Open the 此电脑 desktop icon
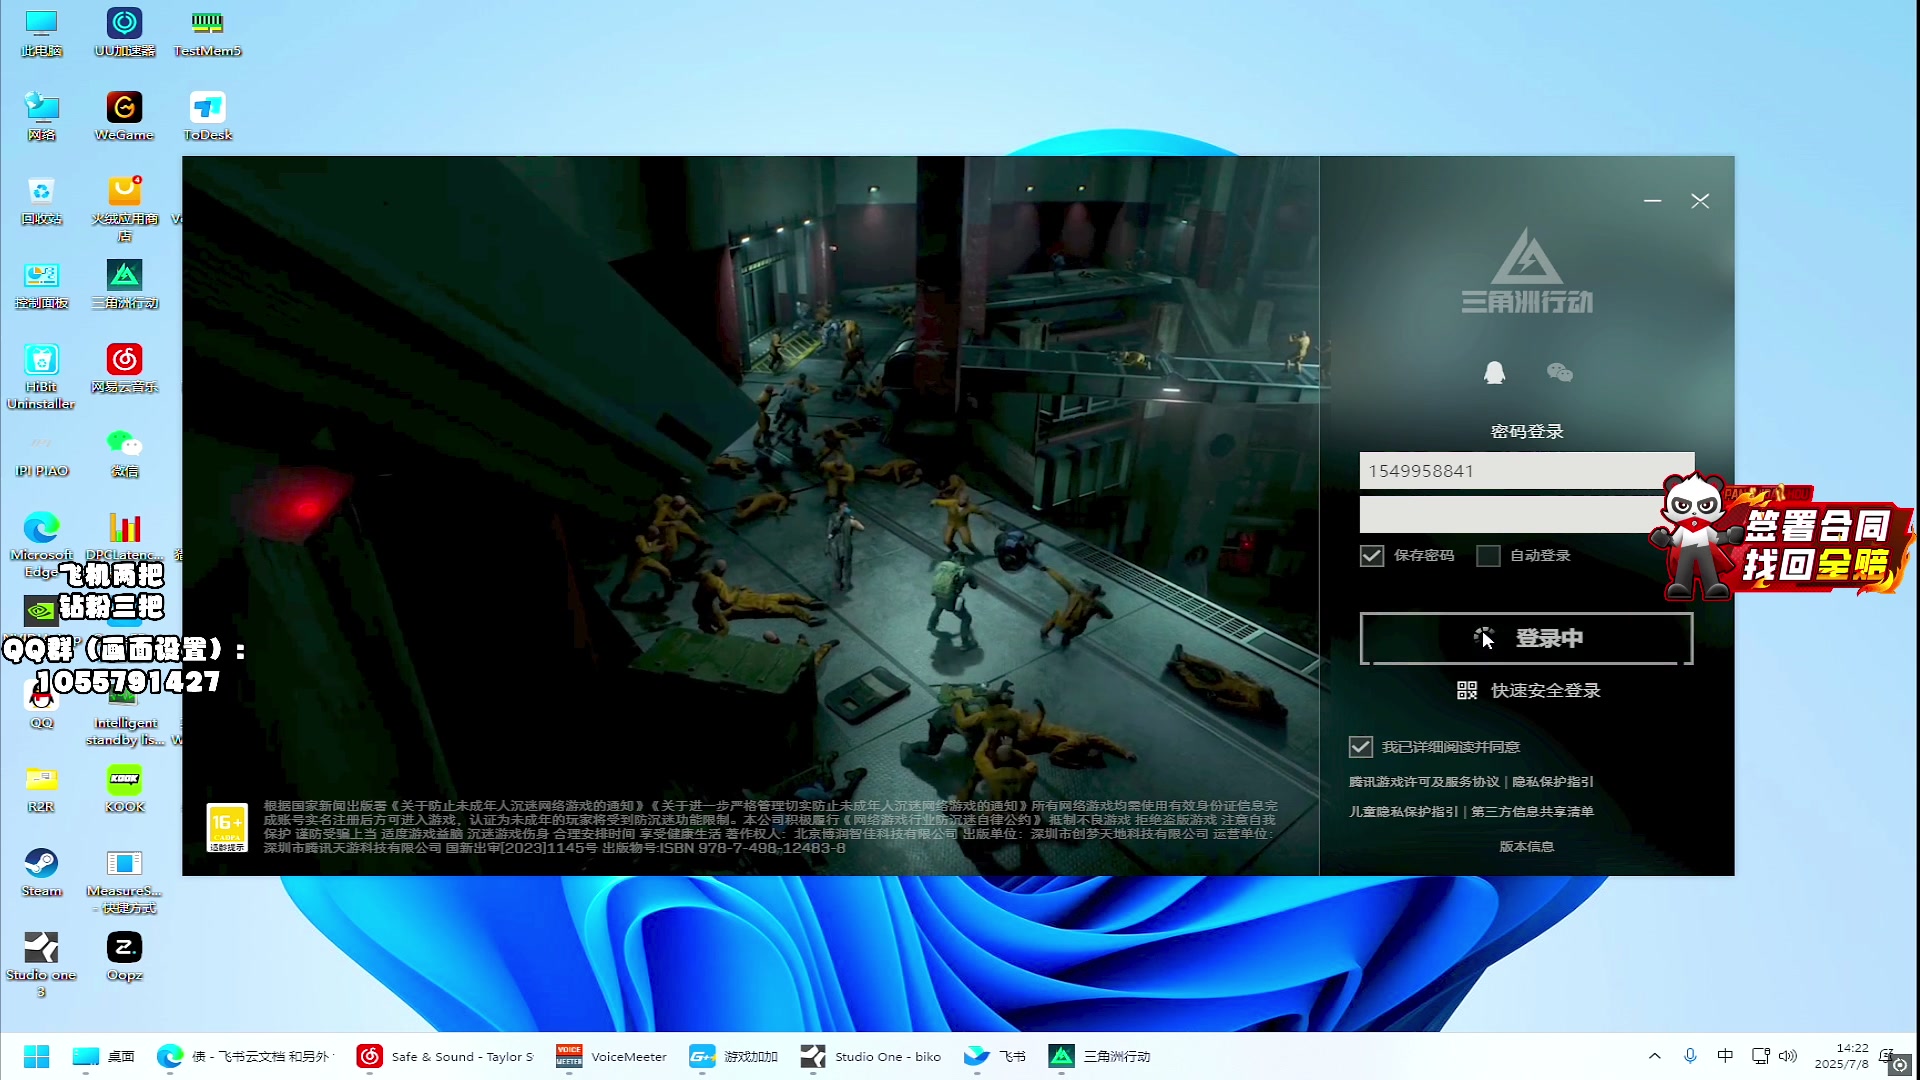 41,32
